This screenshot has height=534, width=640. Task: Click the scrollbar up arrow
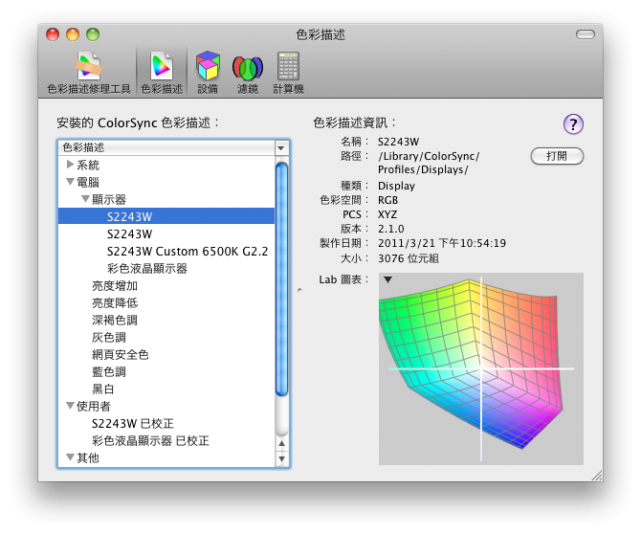coord(282,443)
